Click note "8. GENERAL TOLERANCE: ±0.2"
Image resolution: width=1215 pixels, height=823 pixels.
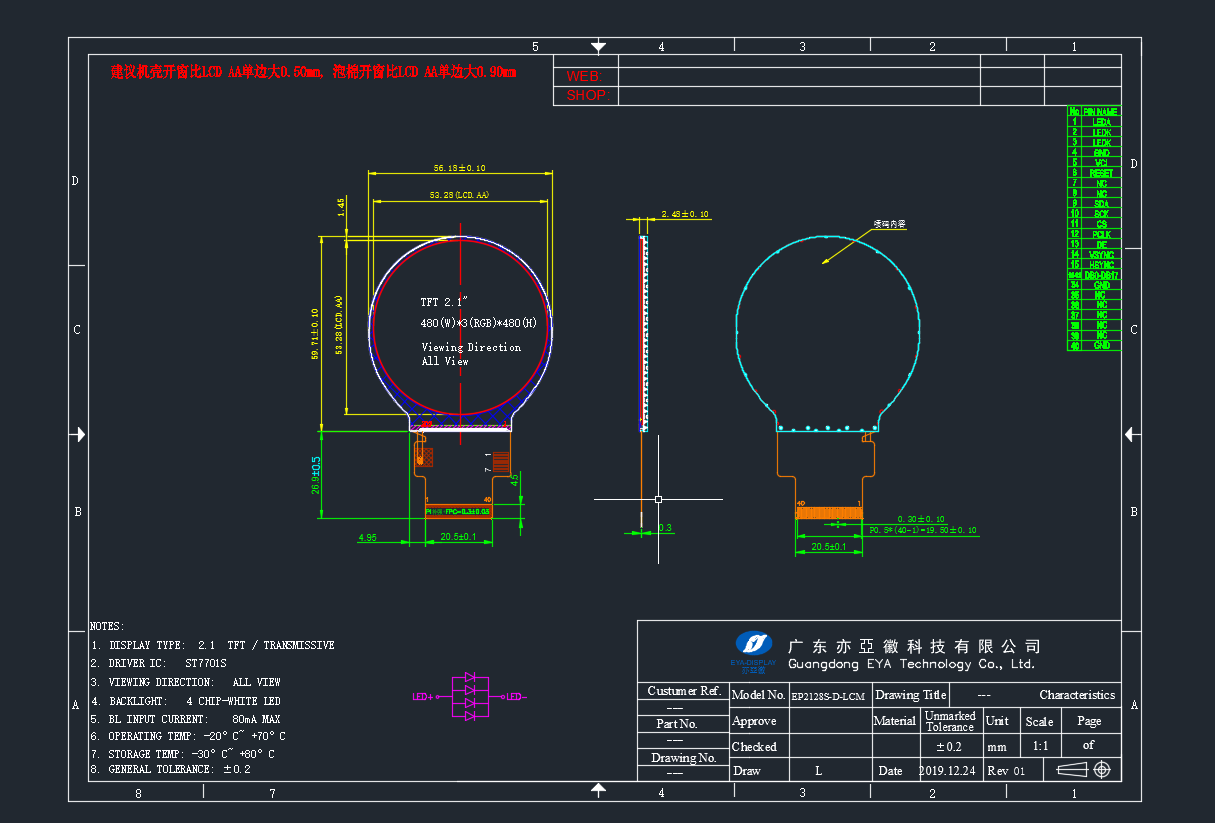tap(171, 769)
